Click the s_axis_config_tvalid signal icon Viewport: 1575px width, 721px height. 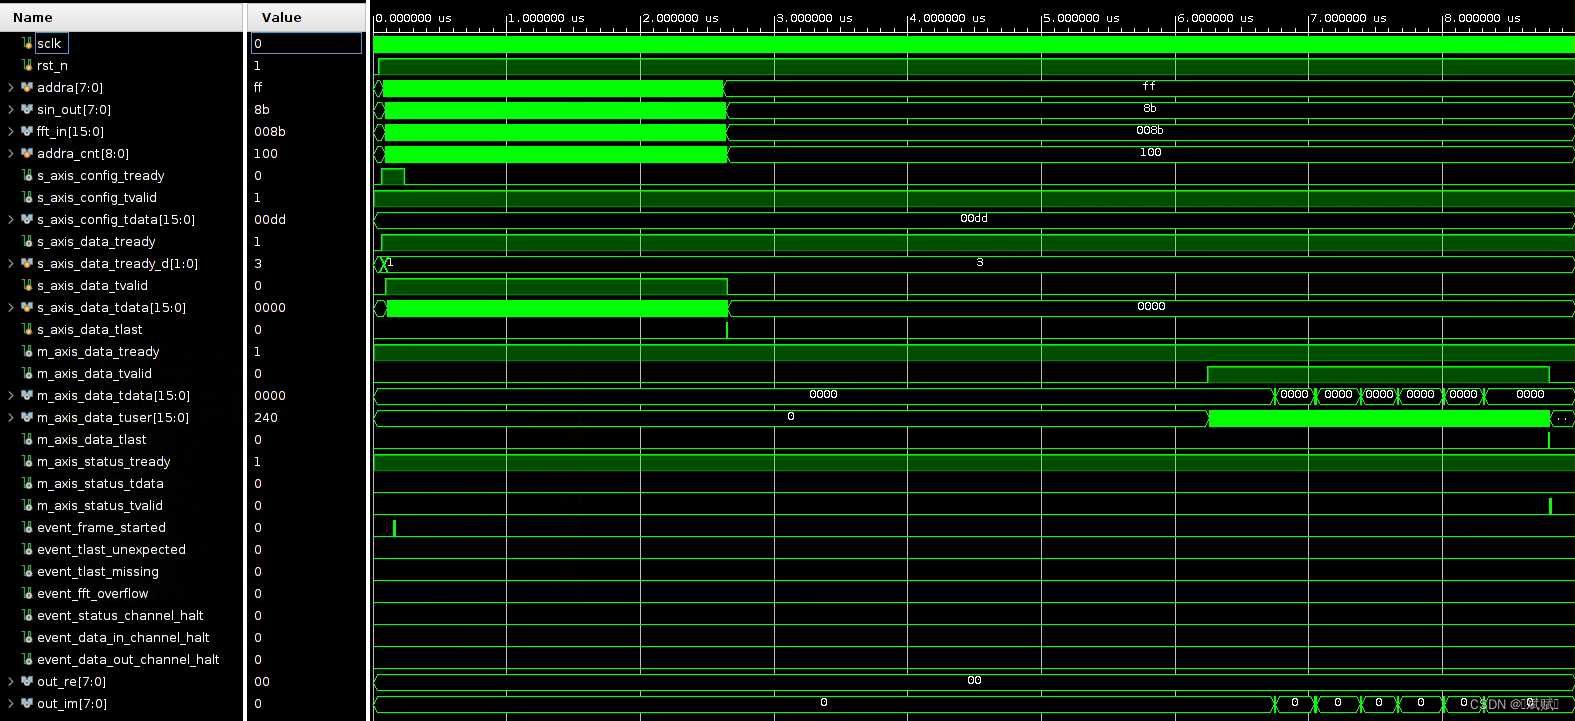click(x=28, y=197)
